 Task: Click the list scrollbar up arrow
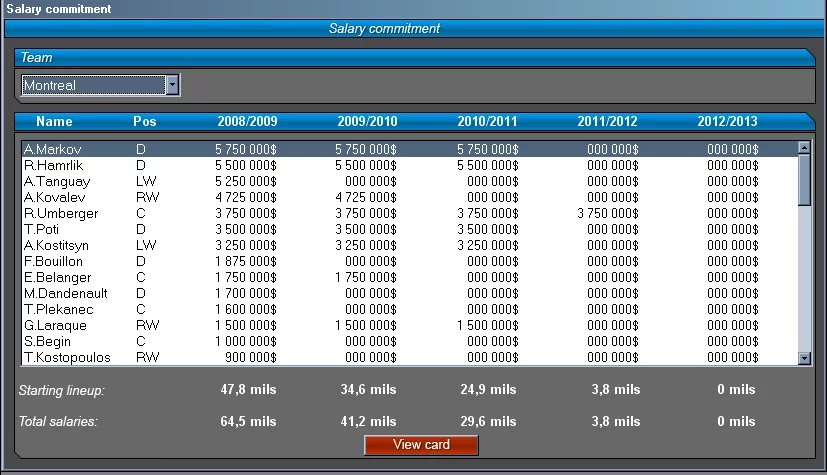(x=804, y=148)
